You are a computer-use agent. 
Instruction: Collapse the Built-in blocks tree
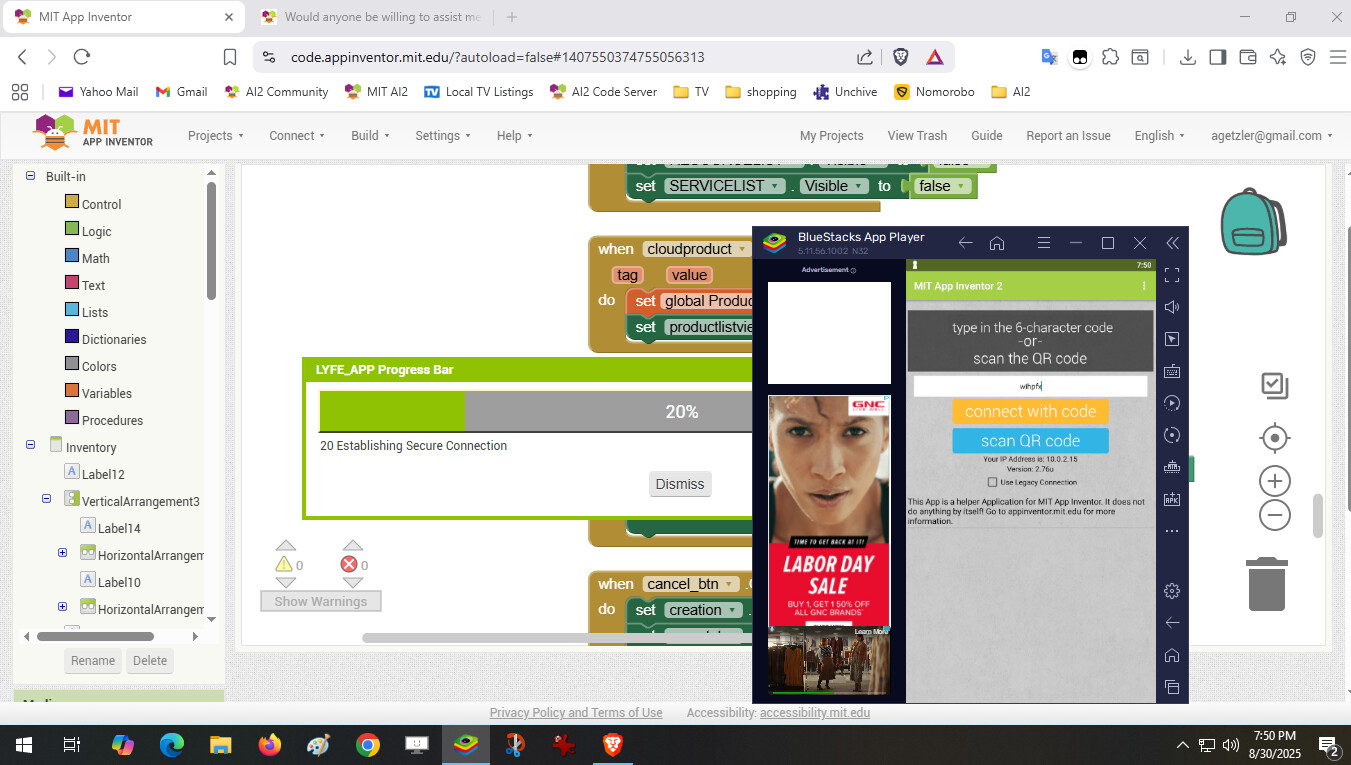click(x=30, y=176)
